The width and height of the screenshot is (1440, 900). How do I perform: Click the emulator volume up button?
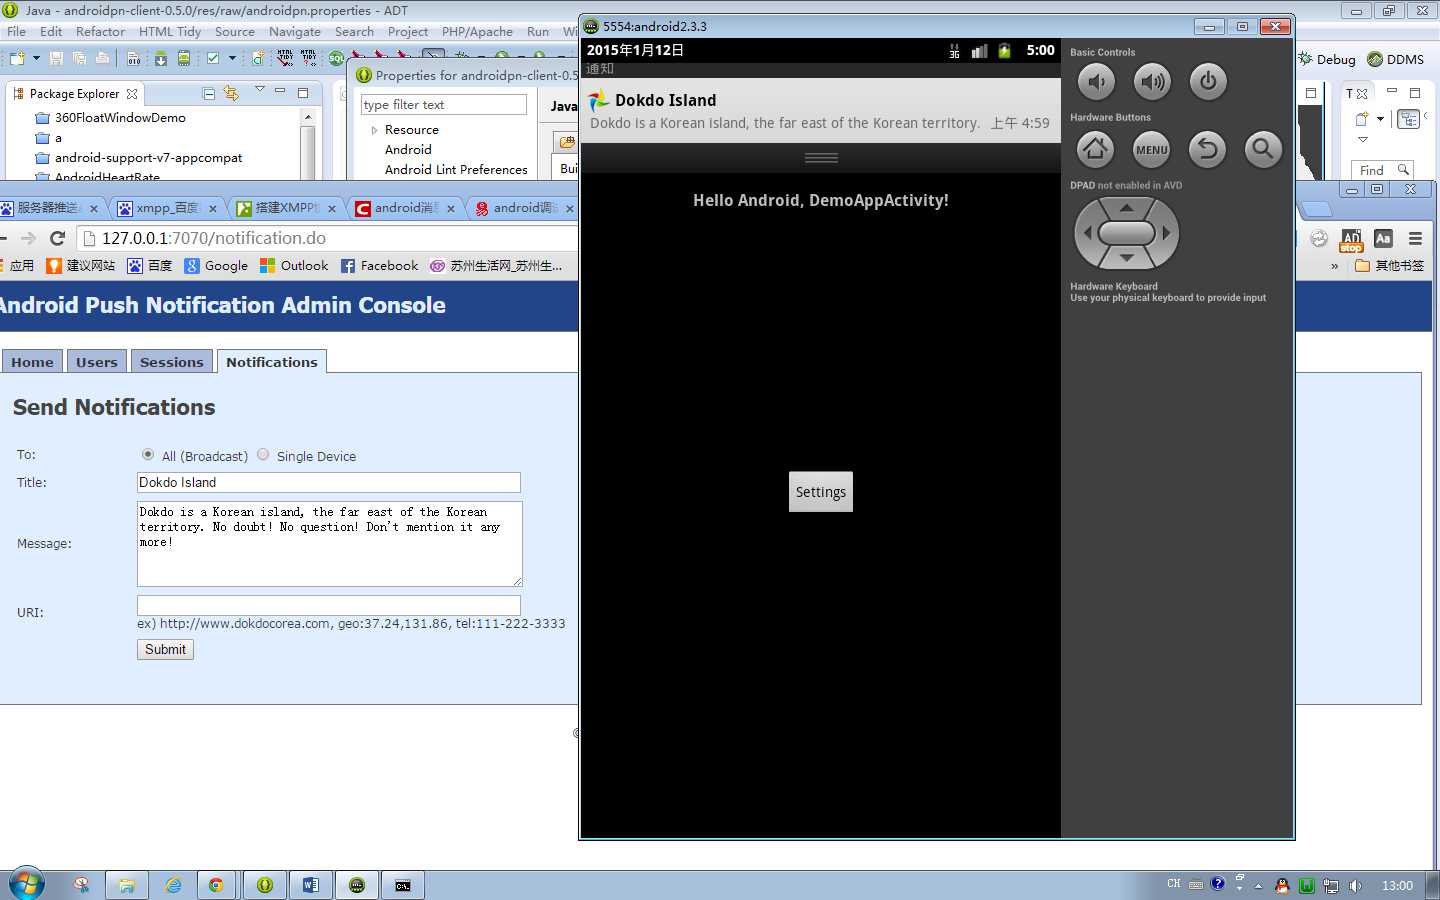[x=1152, y=82]
